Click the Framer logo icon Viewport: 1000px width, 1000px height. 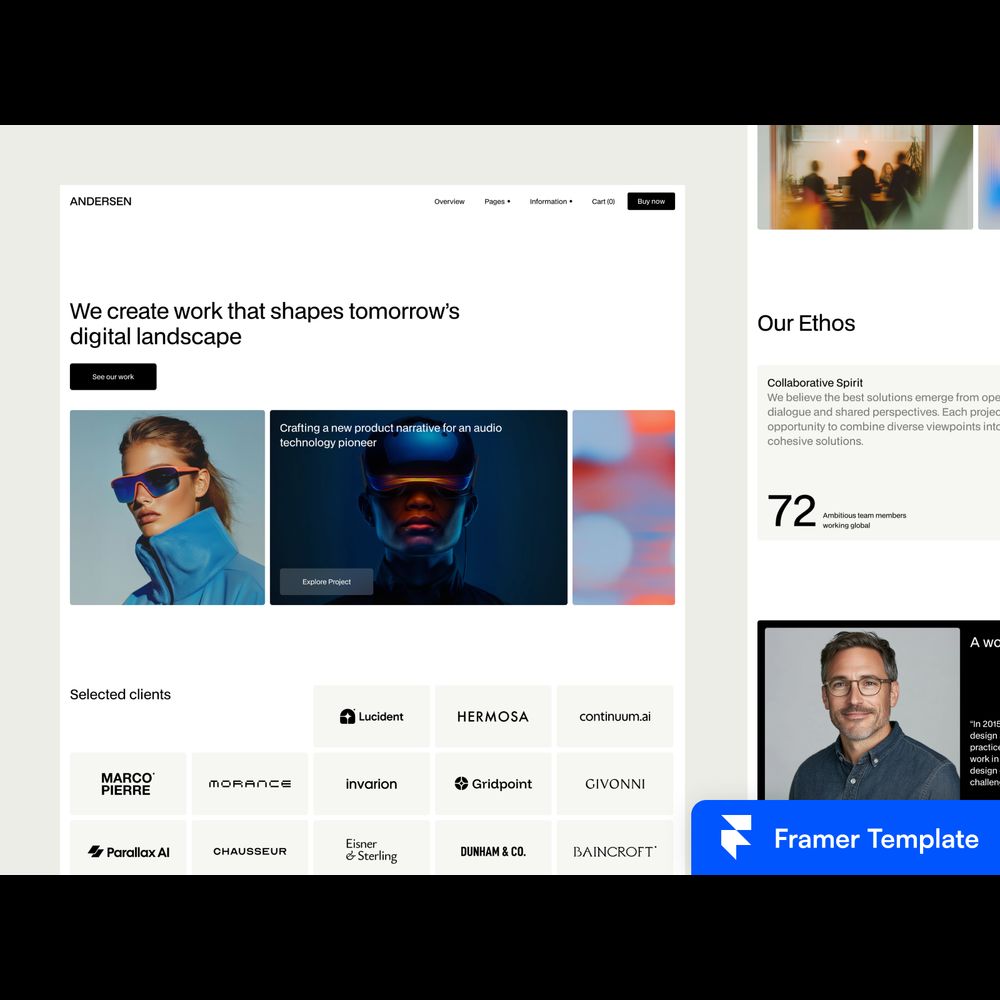pos(736,838)
